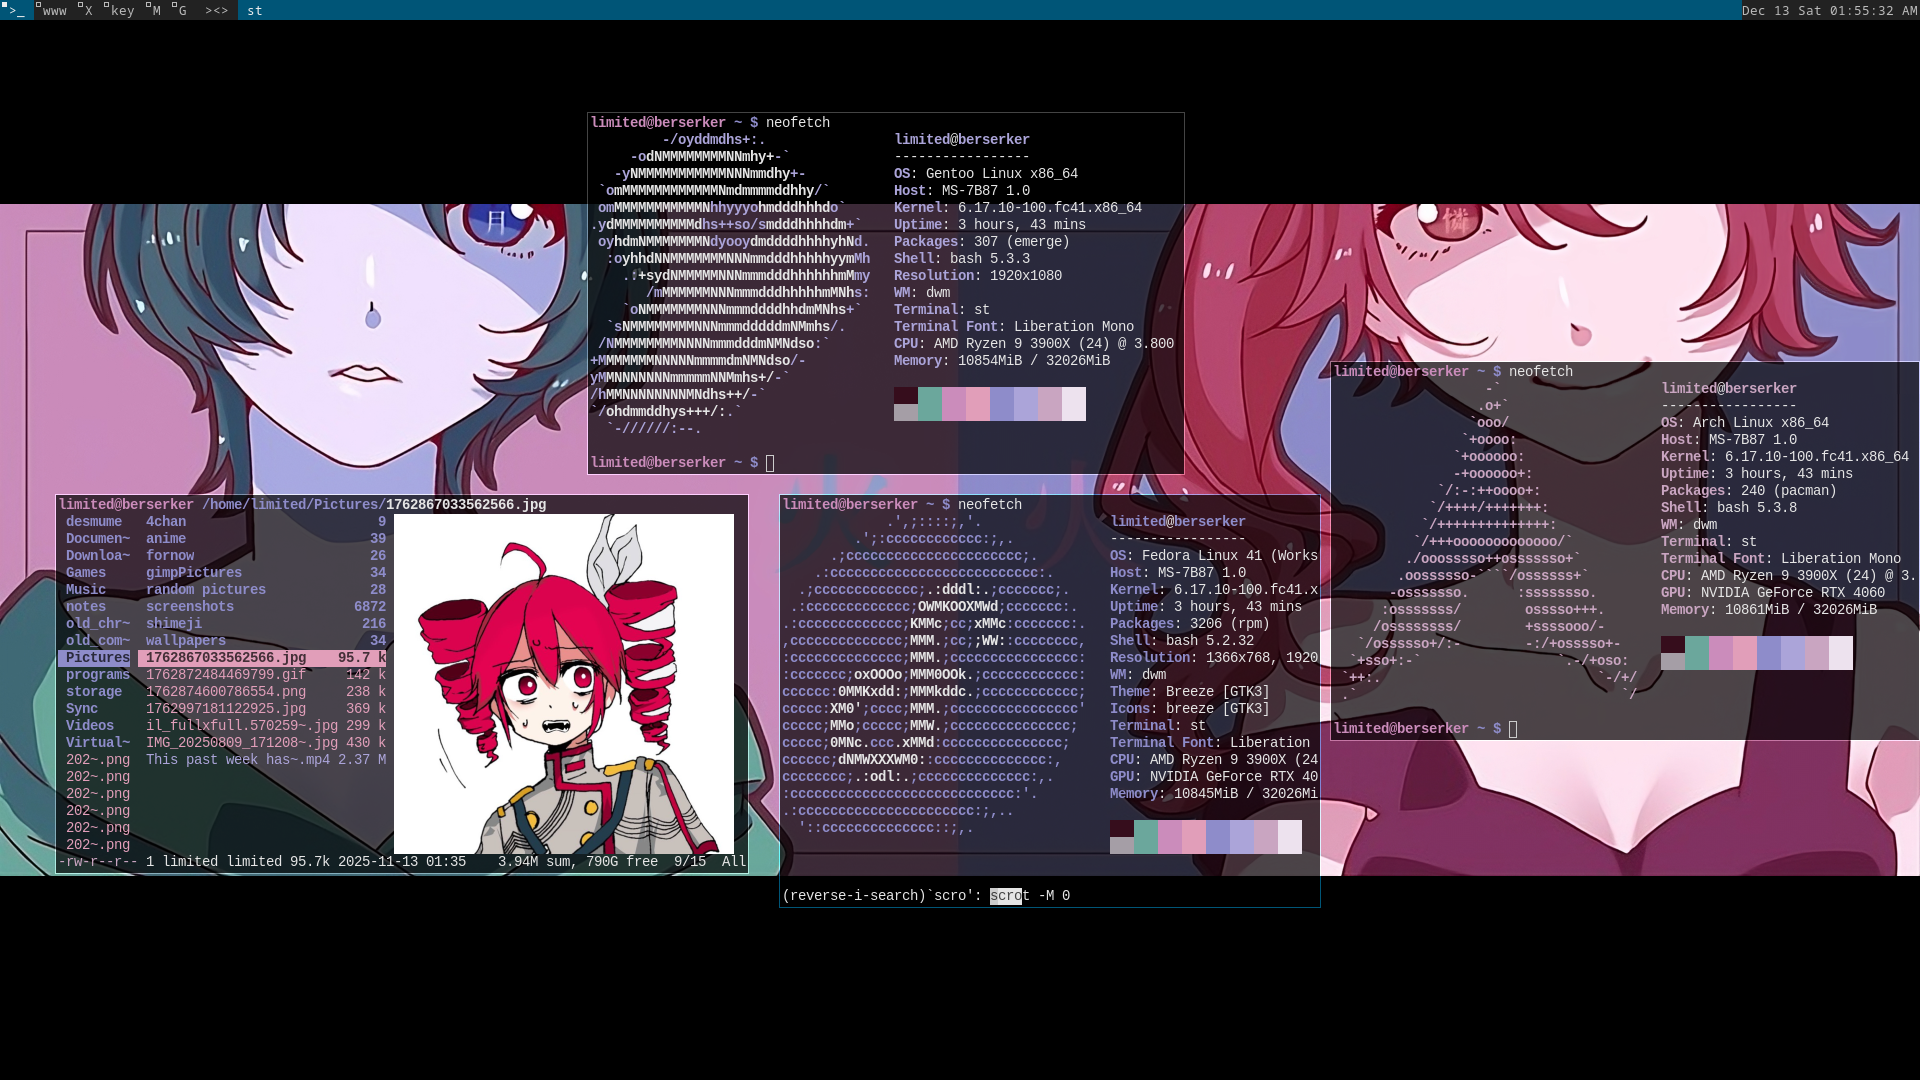The image size is (1920, 1080).
Task: Select the G tag in bar
Action: click(180, 10)
